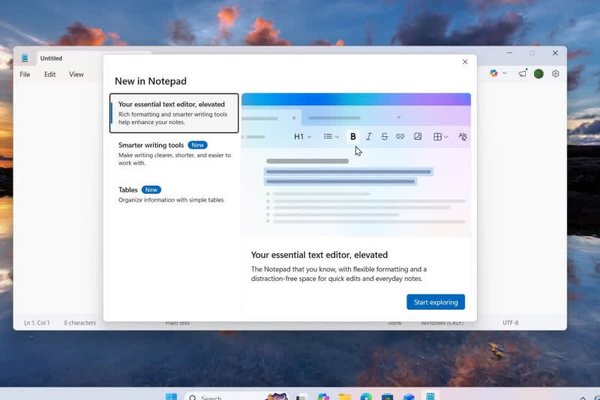
Task: Open the View menu
Action: [x=76, y=74]
